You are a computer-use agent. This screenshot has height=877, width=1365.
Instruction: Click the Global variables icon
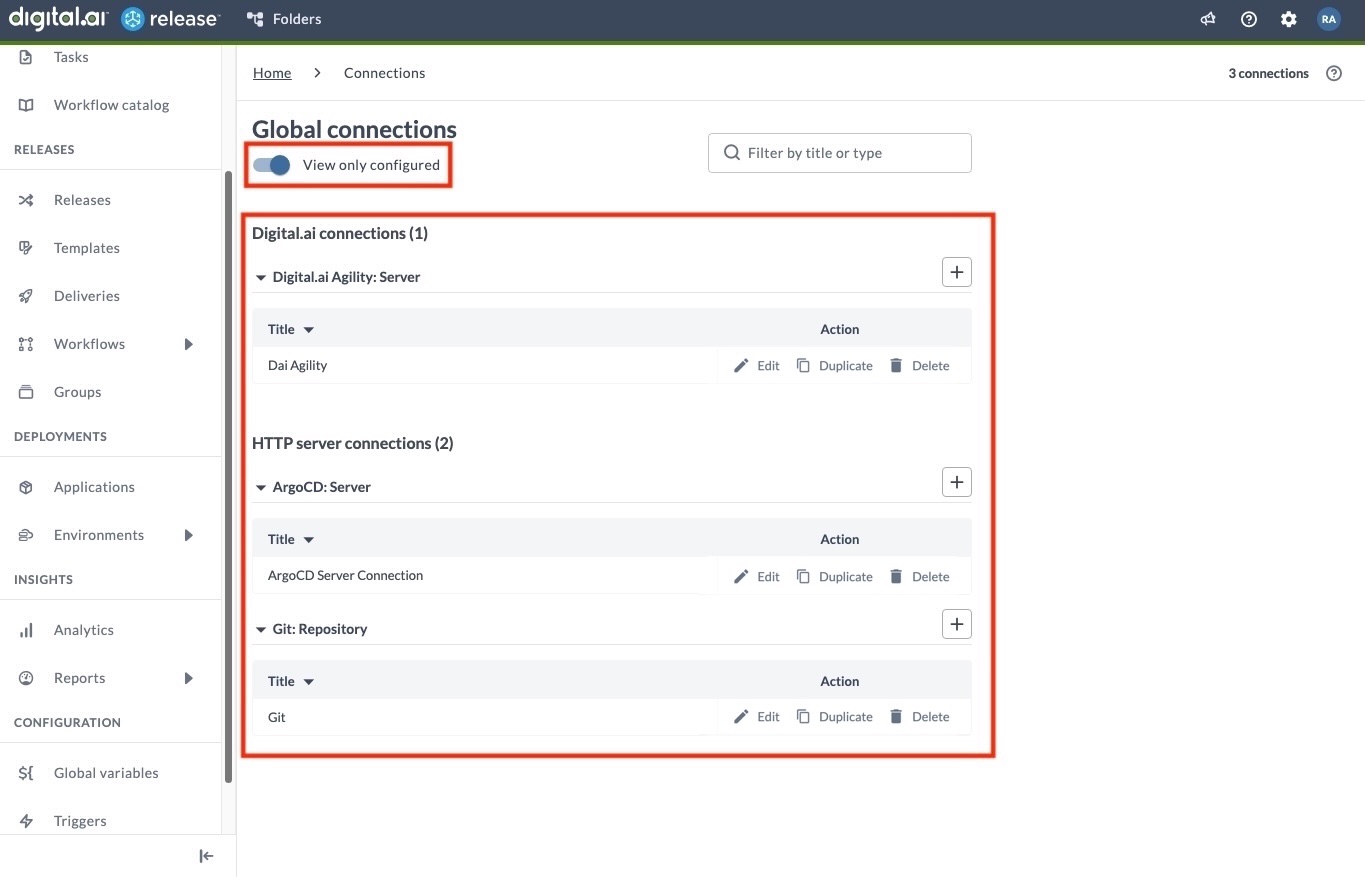27,773
